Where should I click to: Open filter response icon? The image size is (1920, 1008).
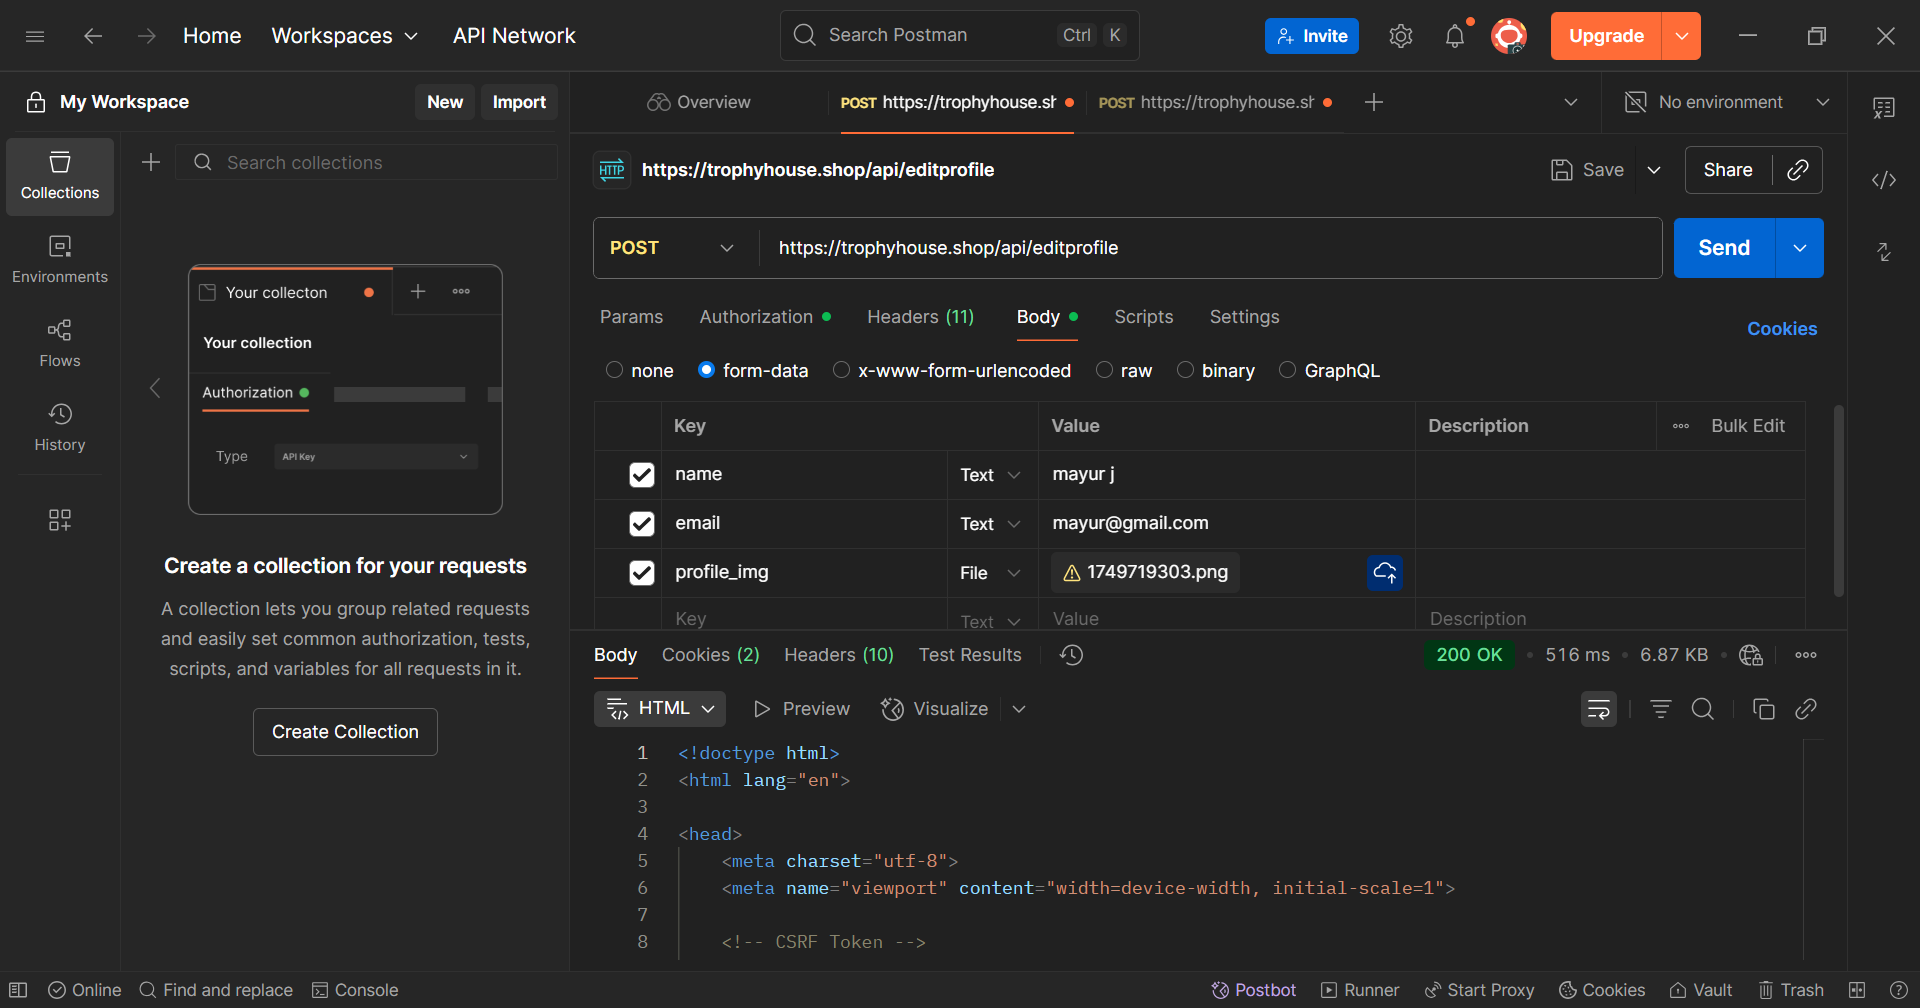[x=1661, y=709]
